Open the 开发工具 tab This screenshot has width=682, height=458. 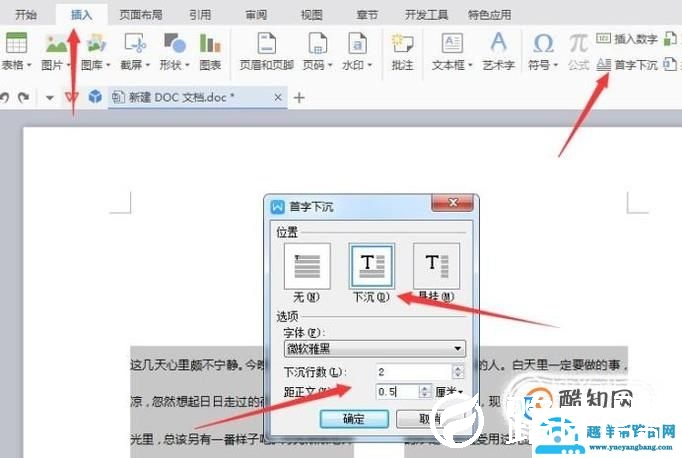pos(426,15)
